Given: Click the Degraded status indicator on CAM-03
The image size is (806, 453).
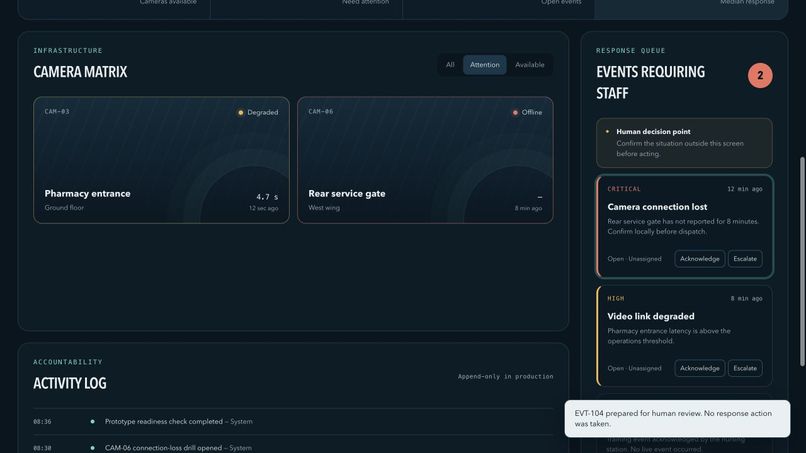Looking at the screenshot, I should click(258, 112).
